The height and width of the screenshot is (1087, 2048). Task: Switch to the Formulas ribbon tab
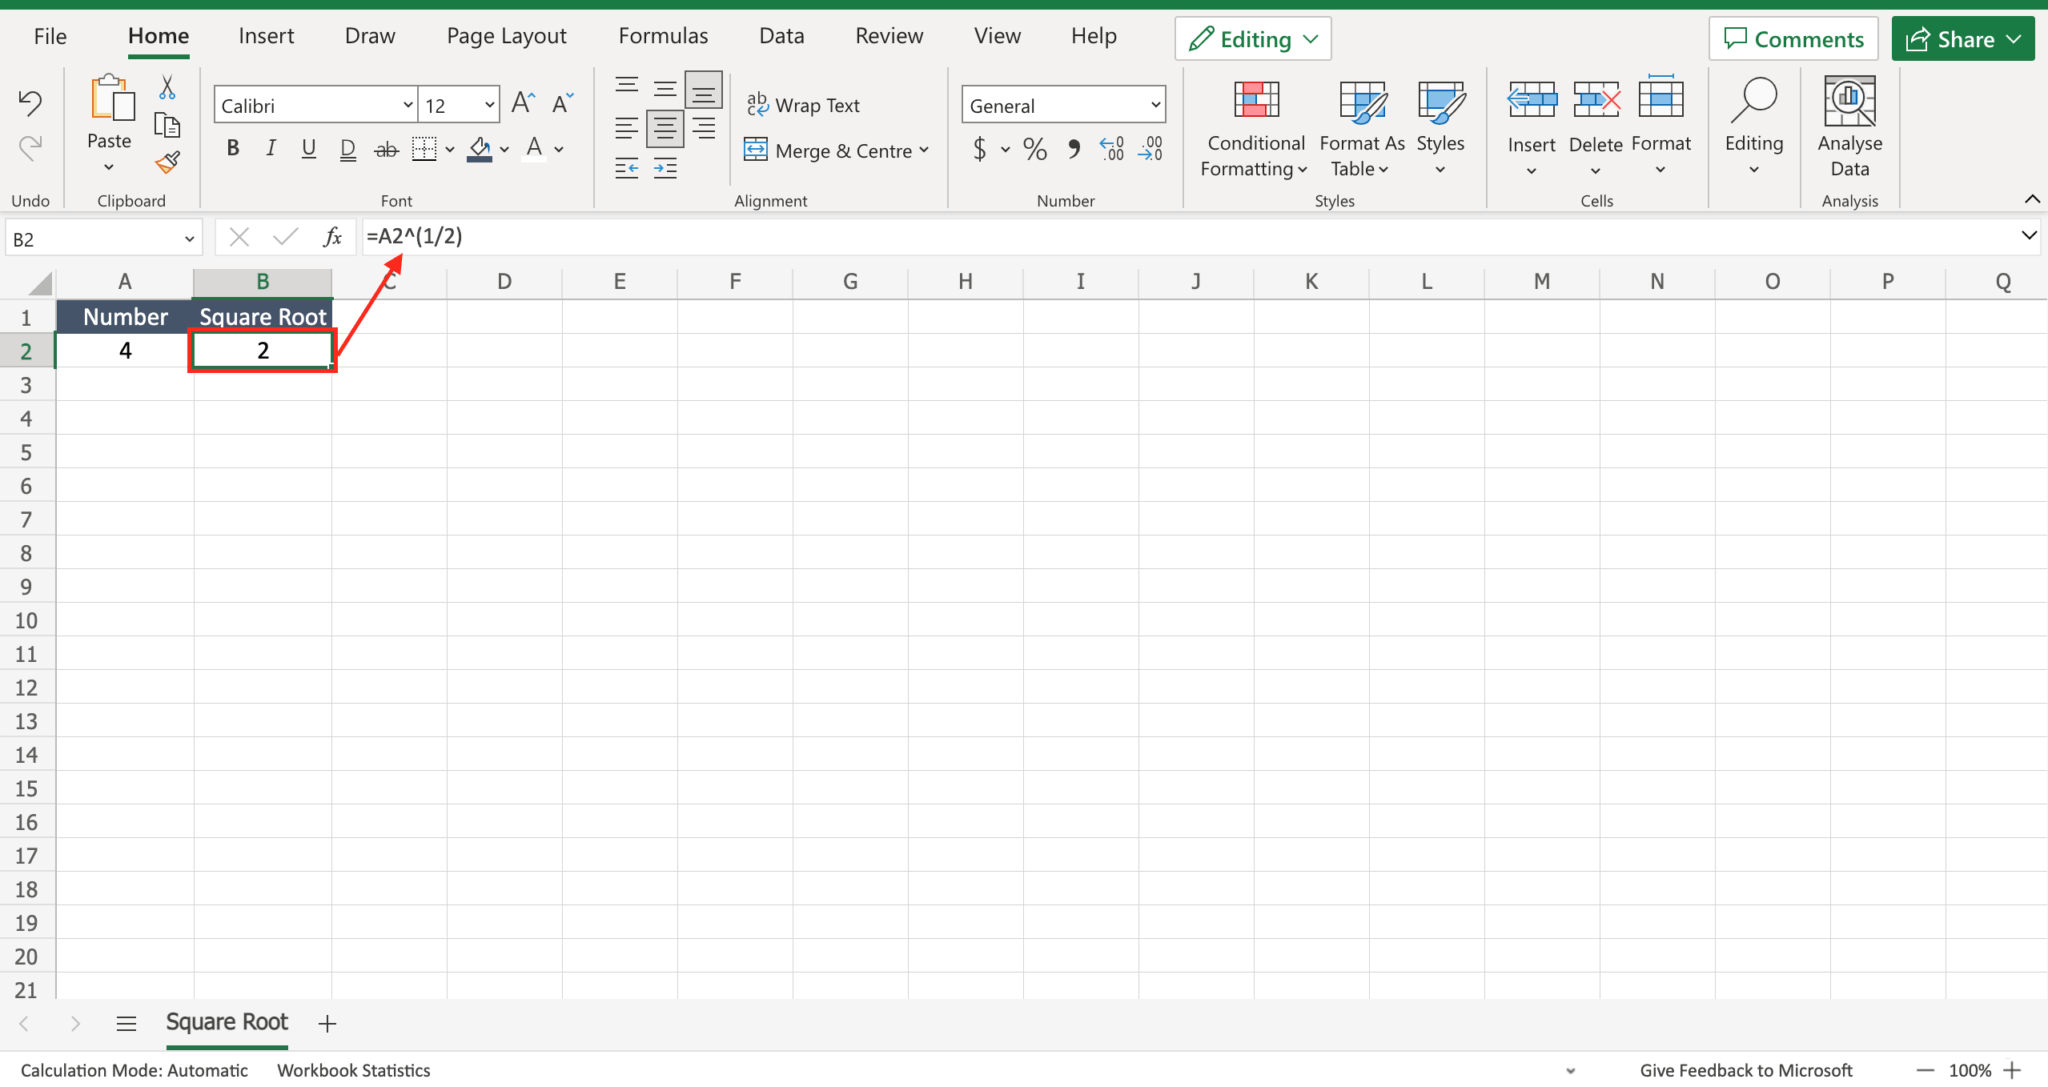tap(662, 35)
